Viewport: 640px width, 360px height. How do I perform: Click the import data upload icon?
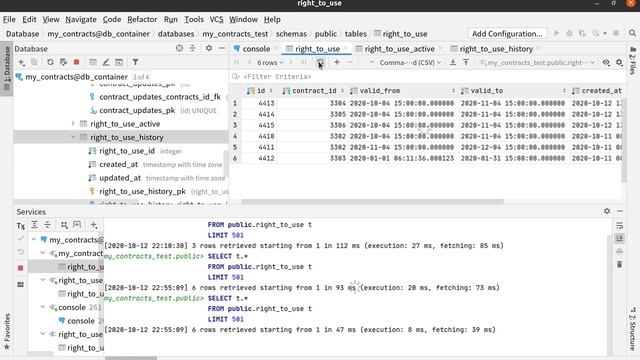tap(466, 62)
